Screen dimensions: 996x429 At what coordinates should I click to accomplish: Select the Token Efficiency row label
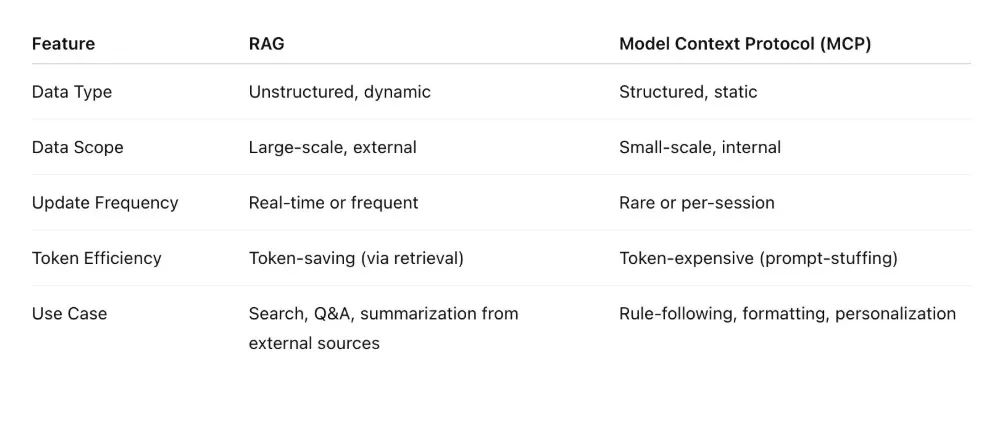click(97, 258)
